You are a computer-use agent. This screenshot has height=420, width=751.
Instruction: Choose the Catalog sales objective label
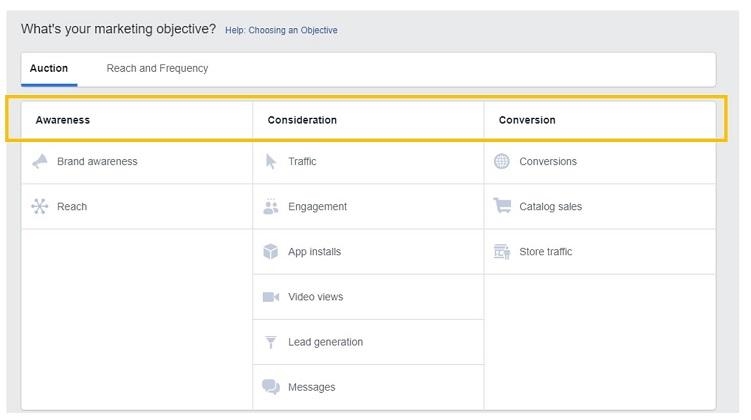click(550, 207)
